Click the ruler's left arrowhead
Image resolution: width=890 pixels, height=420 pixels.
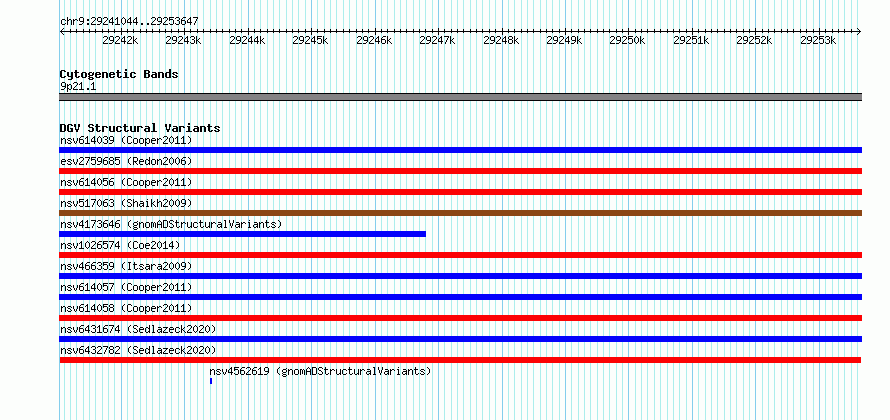62,31
